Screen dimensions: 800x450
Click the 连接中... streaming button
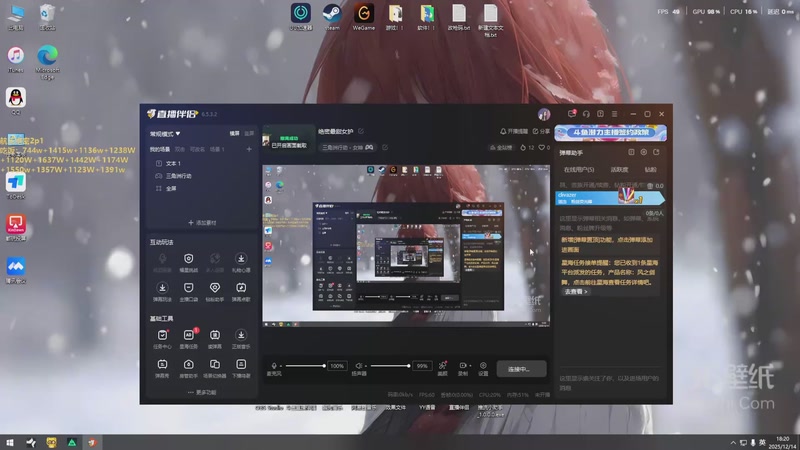tap(521, 369)
